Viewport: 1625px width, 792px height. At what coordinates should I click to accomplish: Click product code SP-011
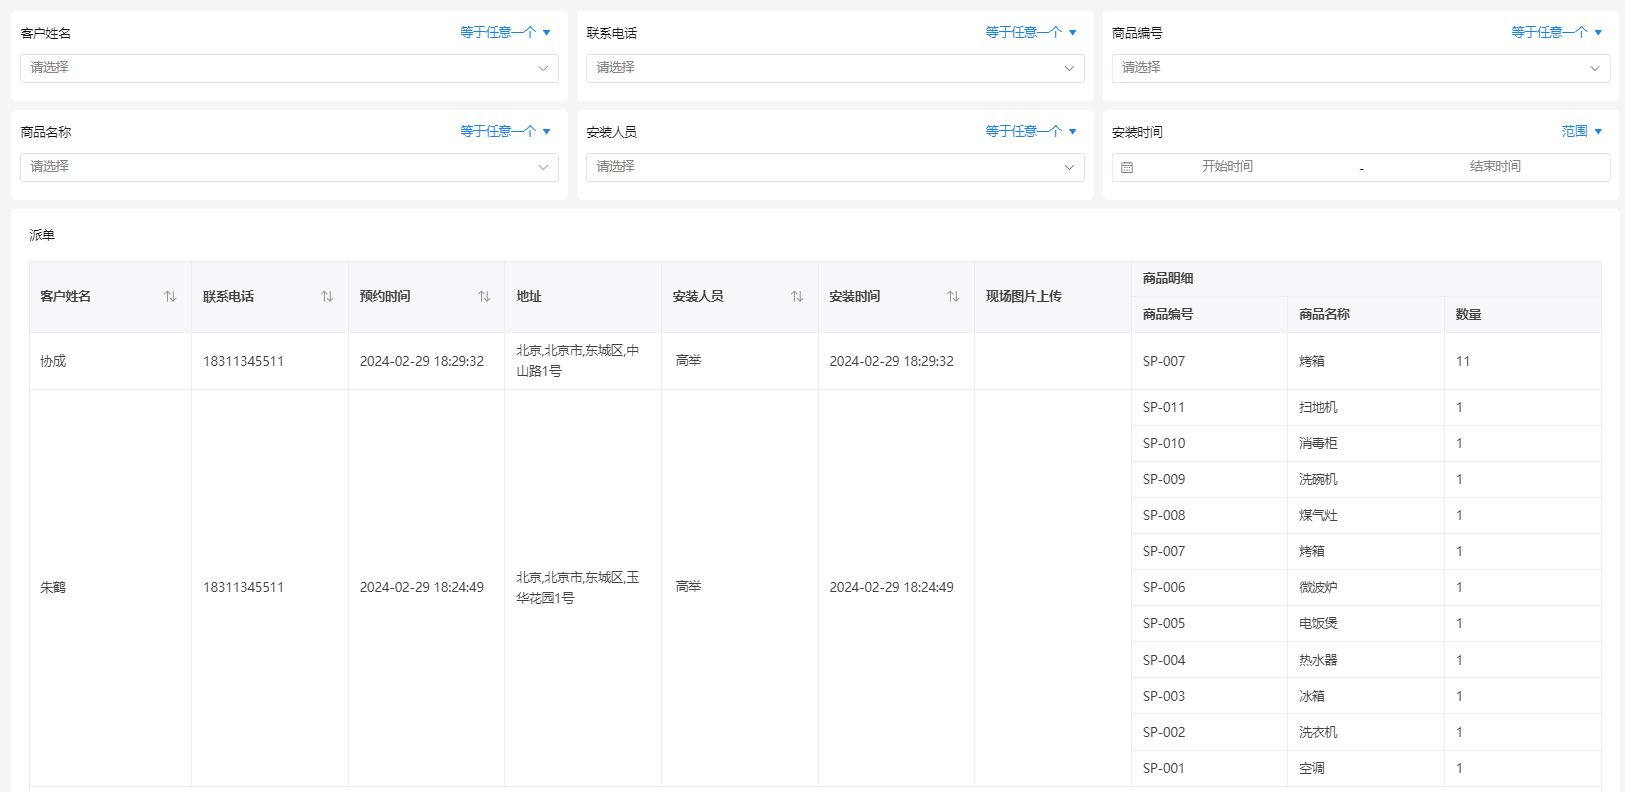coord(1164,408)
